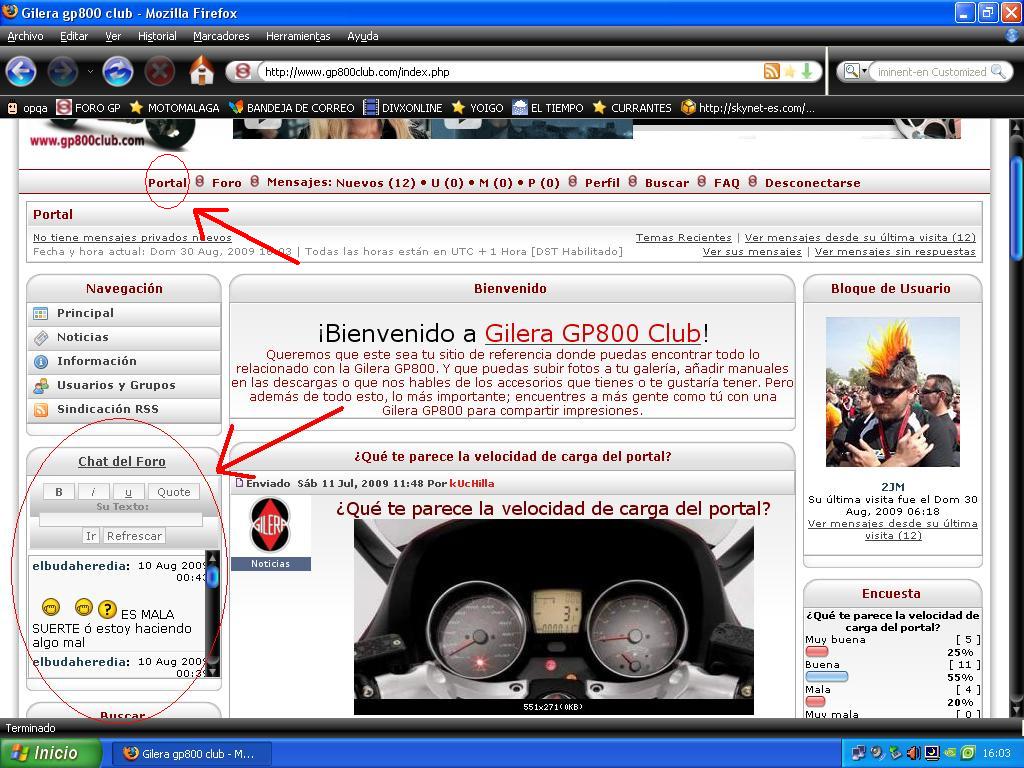Viewport: 1024px width, 768px height.
Task: Click the chat box scrollbar thumb
Action: click(x=212, y=577)
